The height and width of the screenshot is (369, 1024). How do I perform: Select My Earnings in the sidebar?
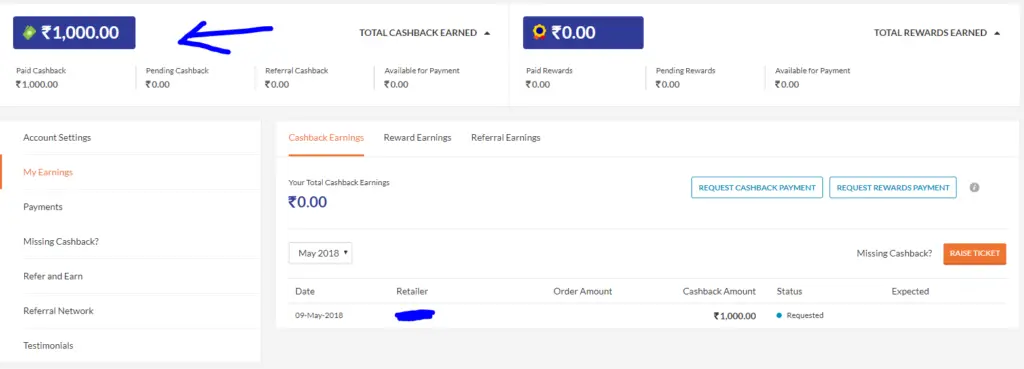point(48,172)
